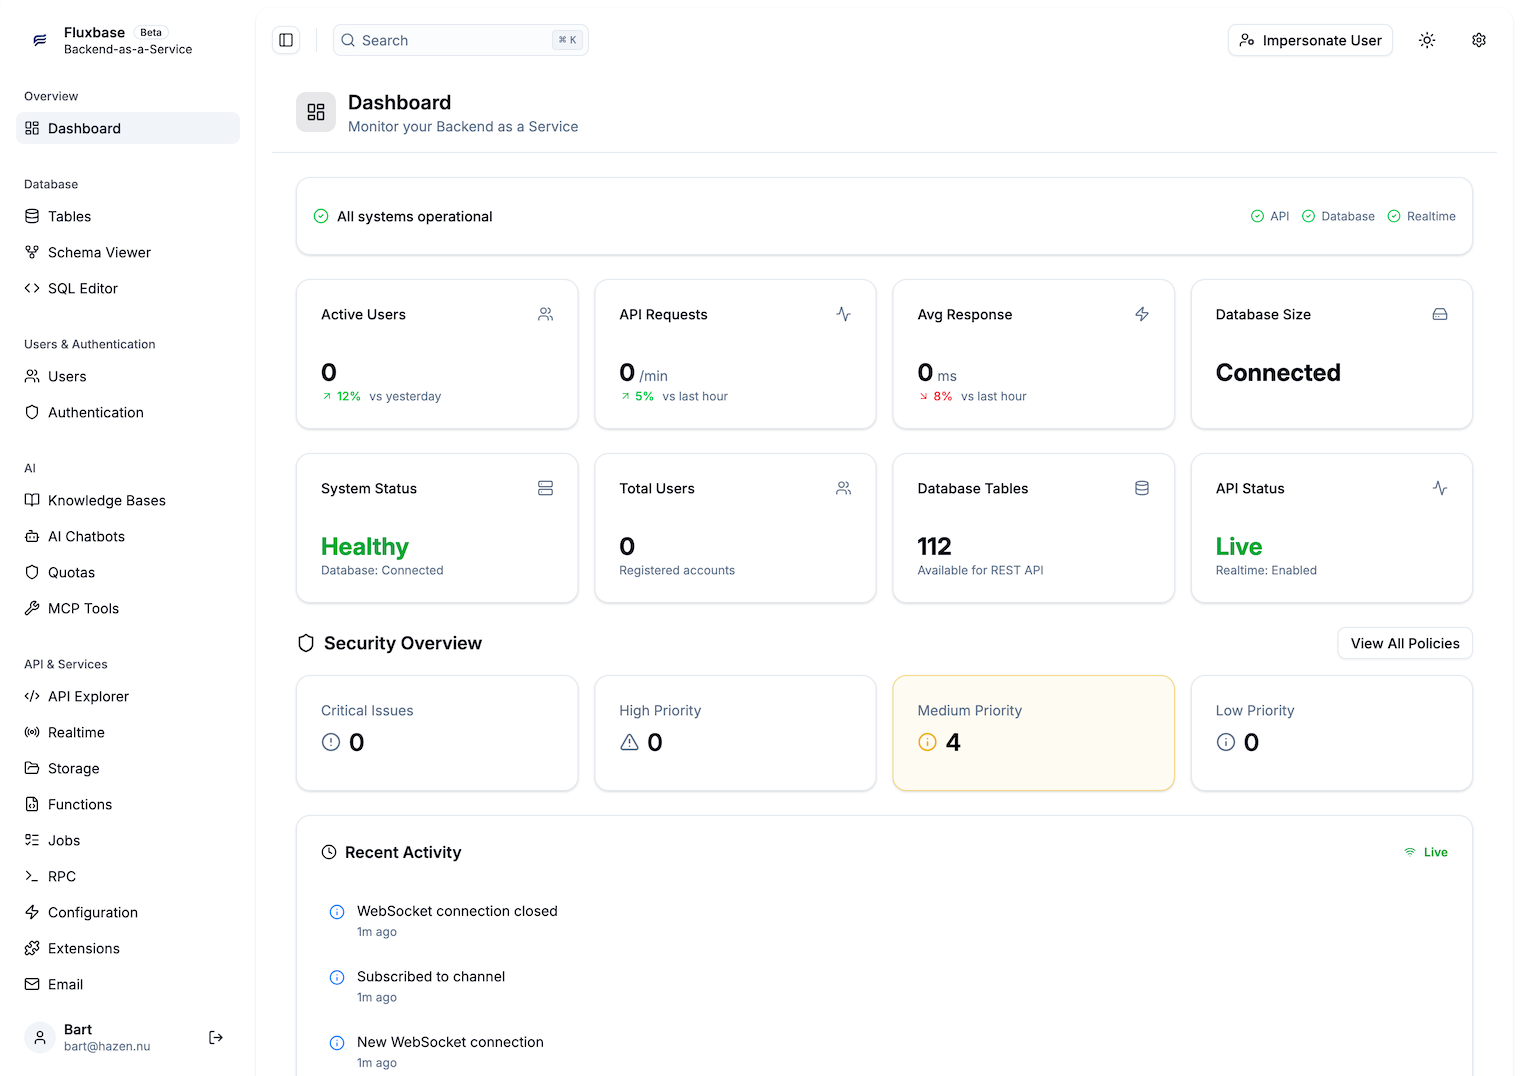Open Configuration settings page

[128, 912]
